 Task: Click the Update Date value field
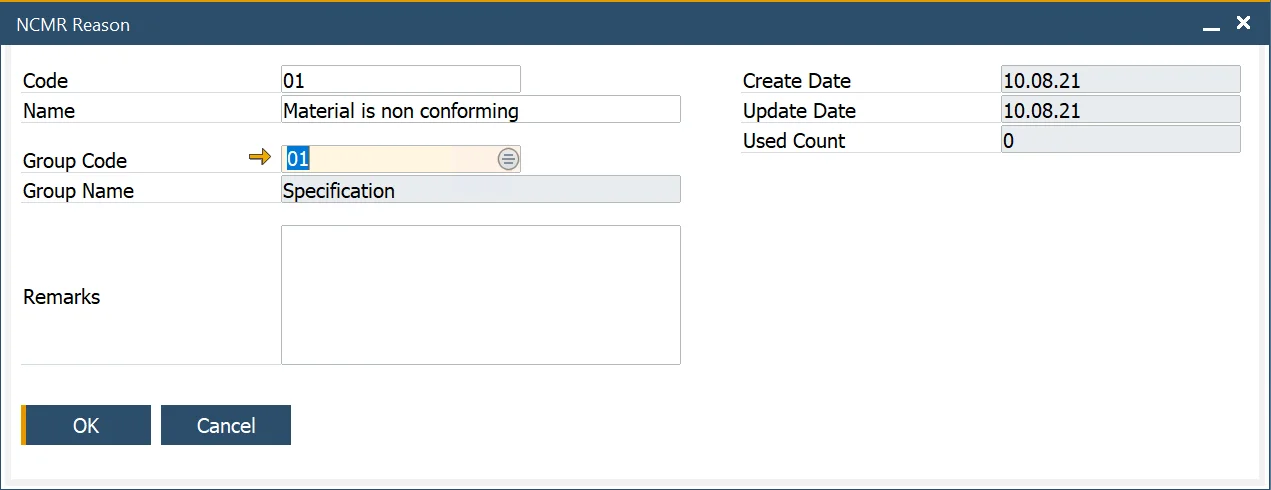pos(1120,110)
